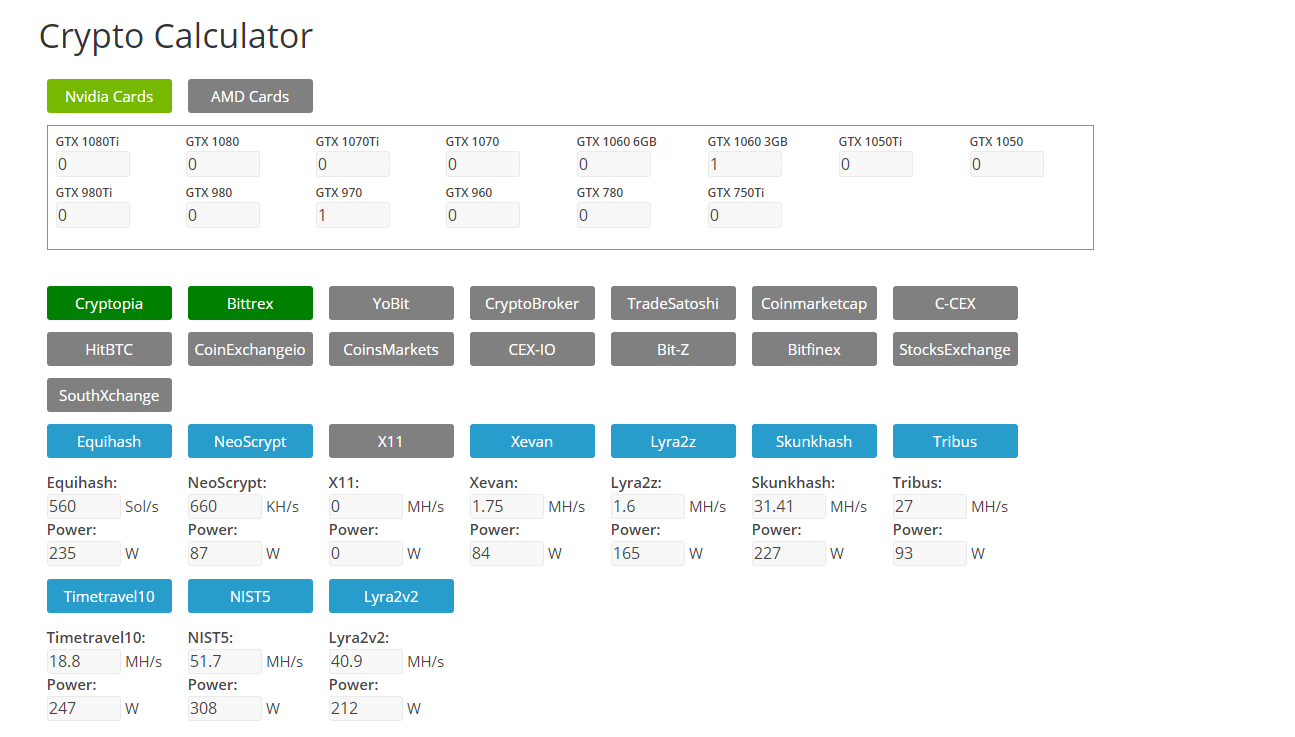Focus the GTX 1080 count field

(x=223, y=164)
